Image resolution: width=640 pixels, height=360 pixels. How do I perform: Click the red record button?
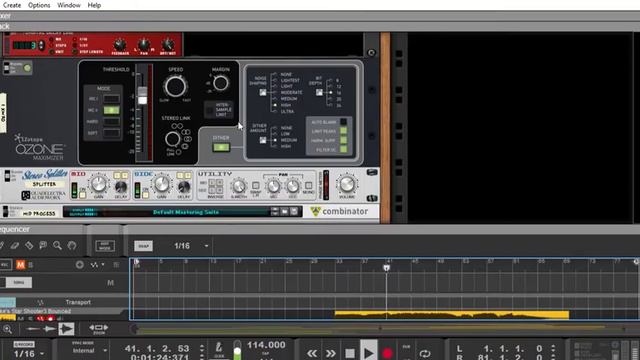coord(387,353)
